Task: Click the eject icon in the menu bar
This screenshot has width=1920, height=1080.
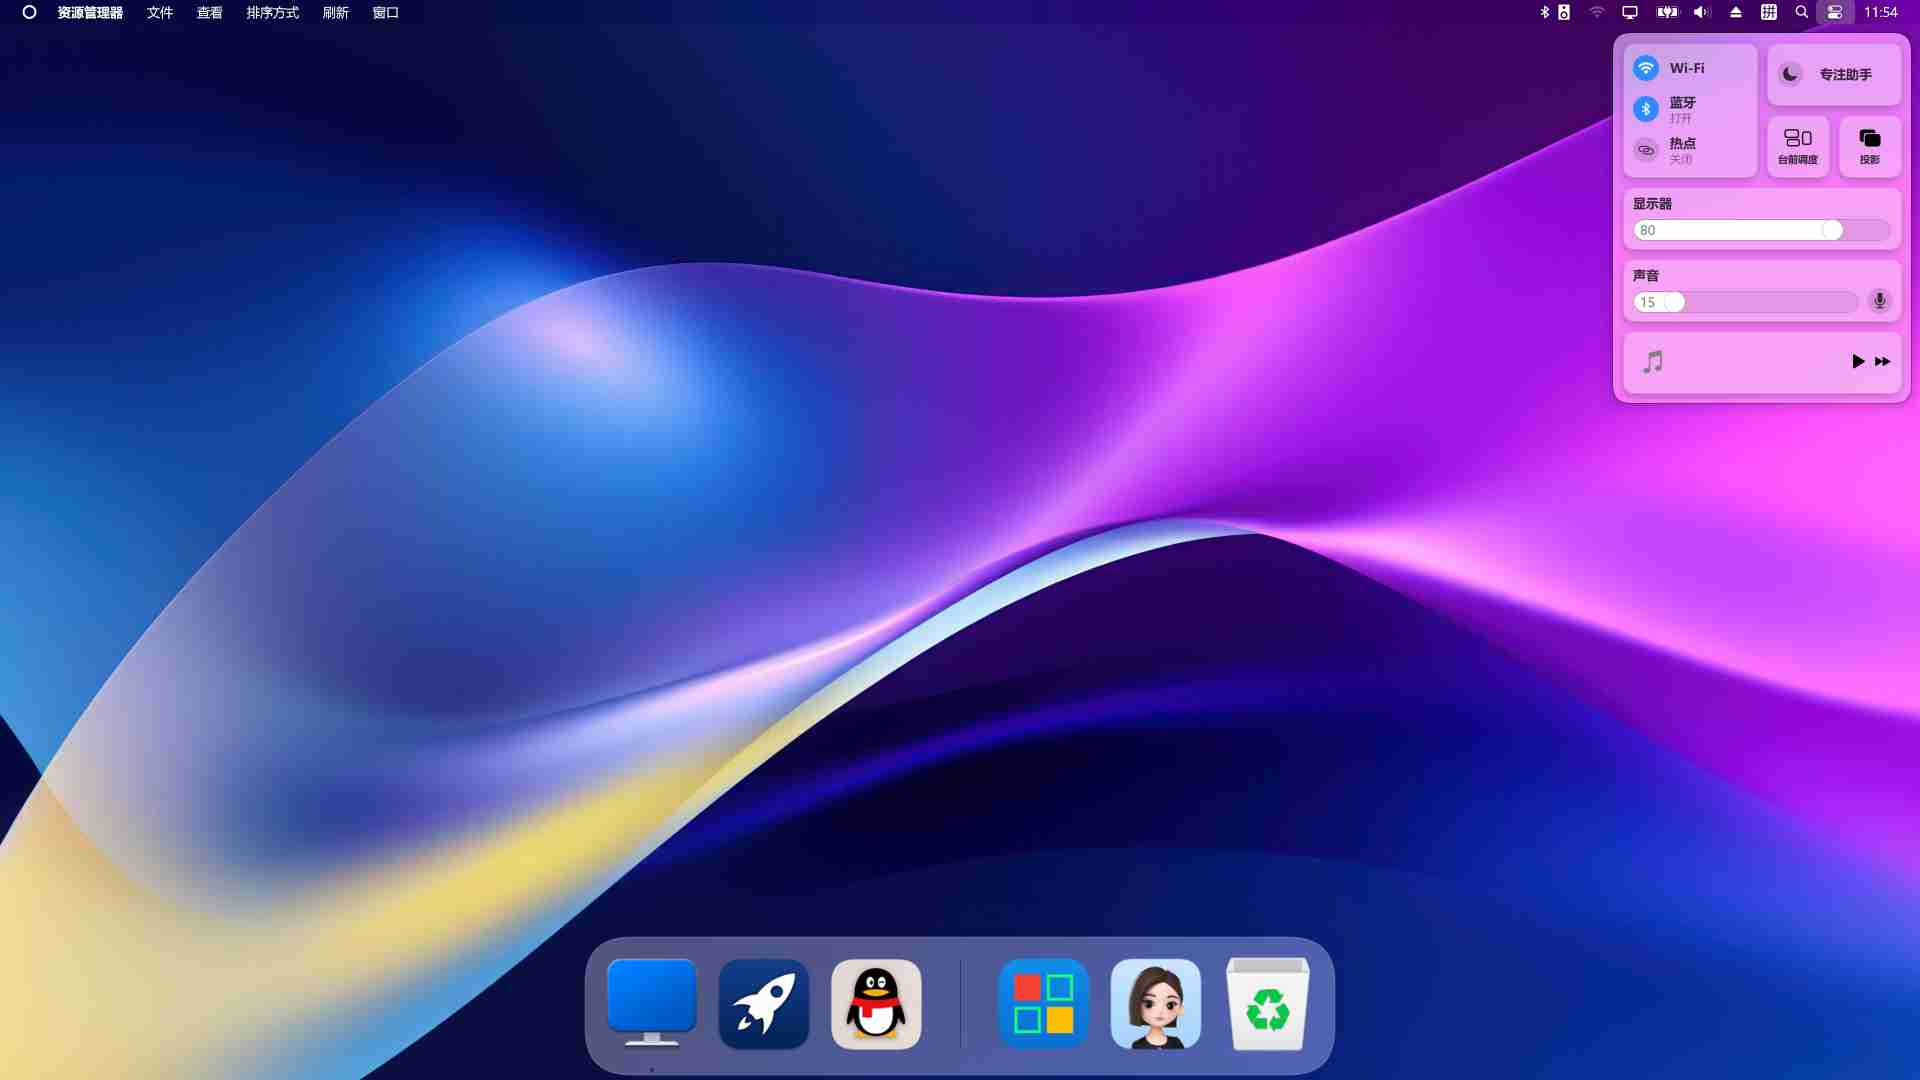Action: click(1734, 13)
